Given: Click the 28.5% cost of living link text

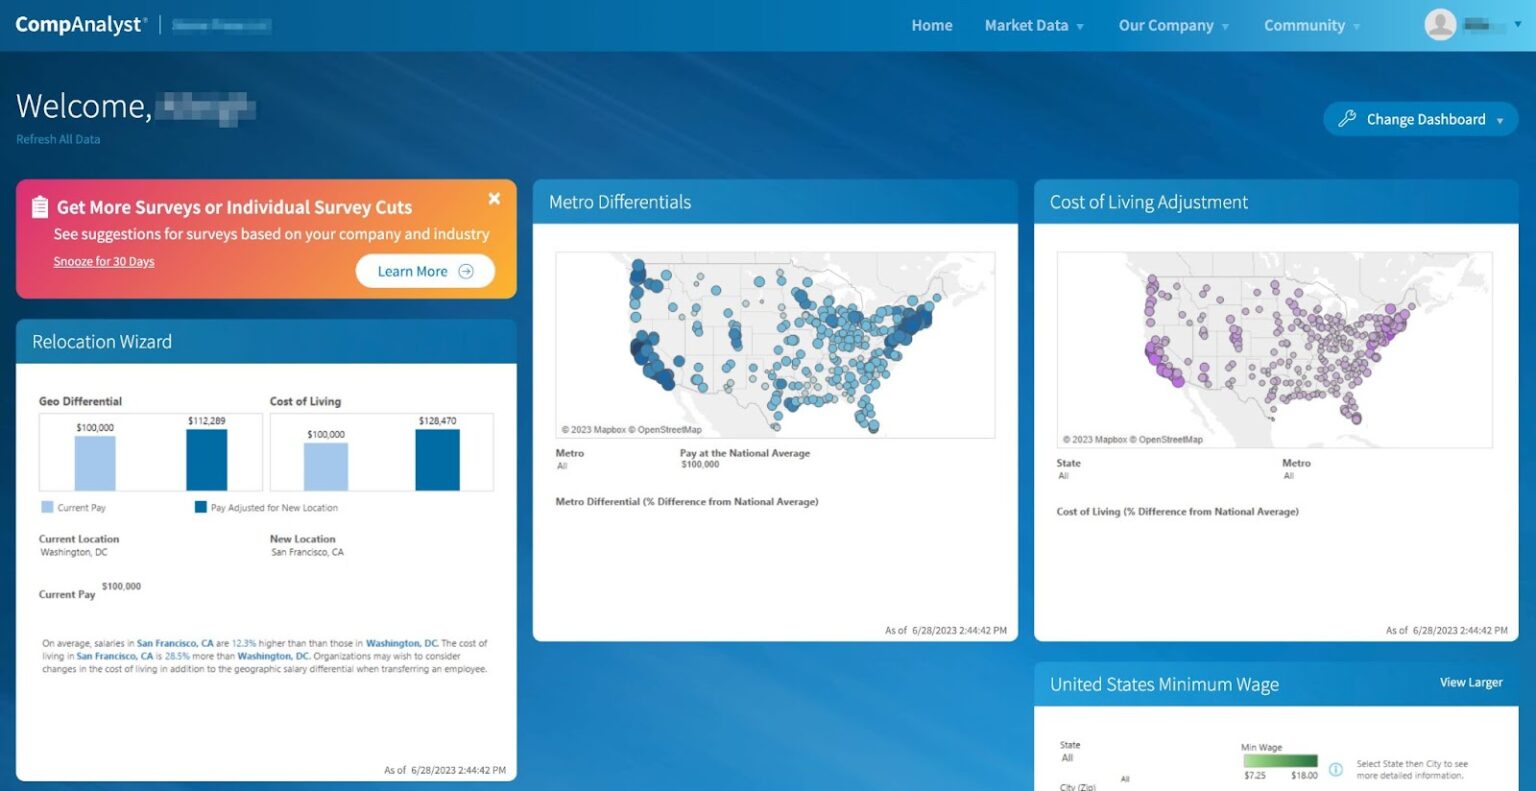Looking at the screenshot, I should pos(177,656).
